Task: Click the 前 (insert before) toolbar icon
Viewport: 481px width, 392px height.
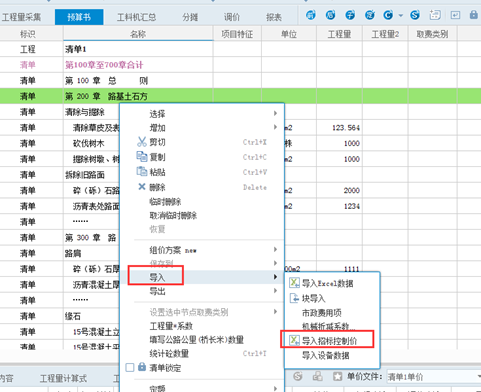Action: [x=311, y=15]
